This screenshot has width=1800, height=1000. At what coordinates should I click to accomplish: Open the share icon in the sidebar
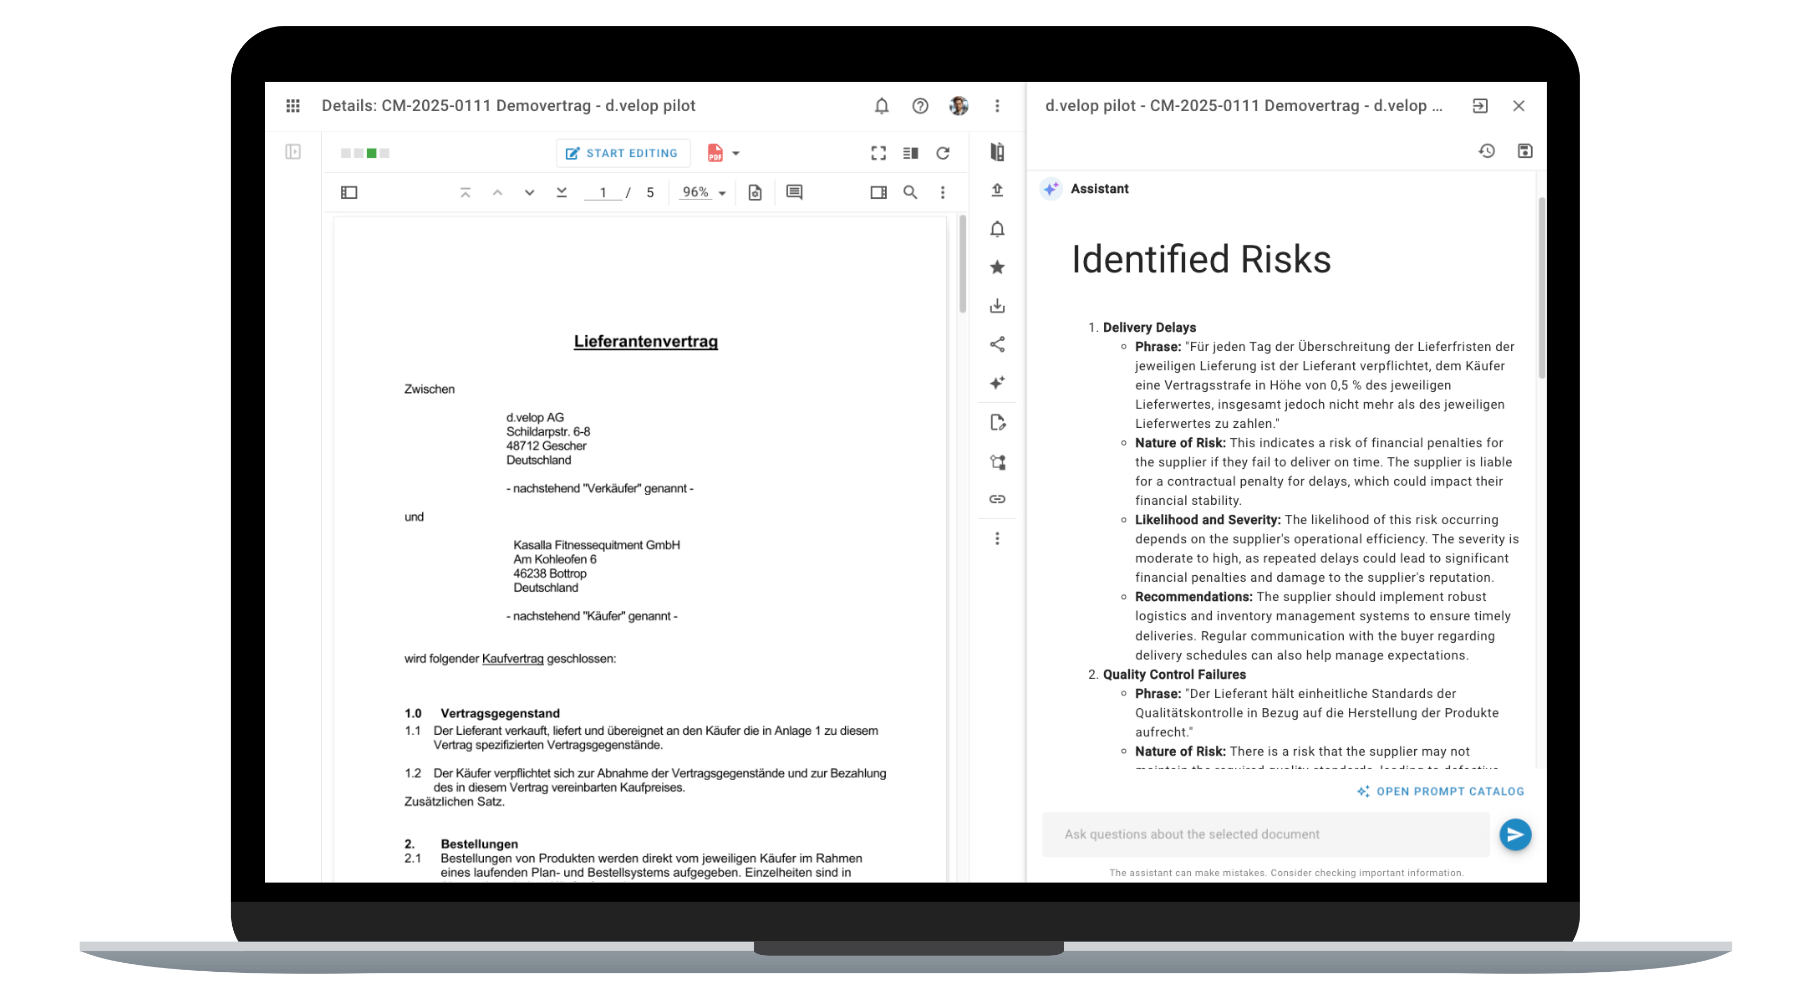coord(997,344)
